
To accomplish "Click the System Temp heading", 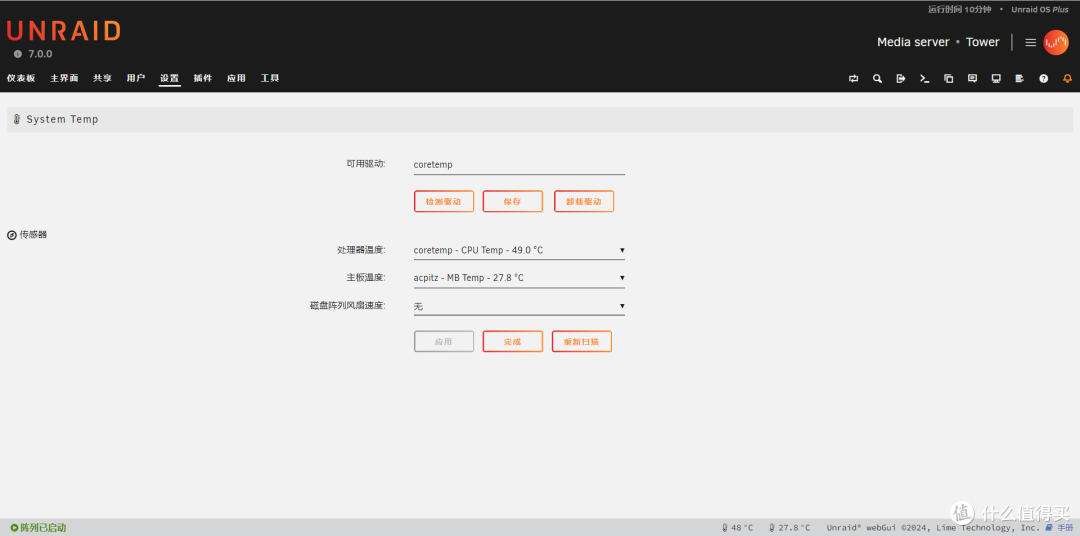I will [x=62, y=119].
